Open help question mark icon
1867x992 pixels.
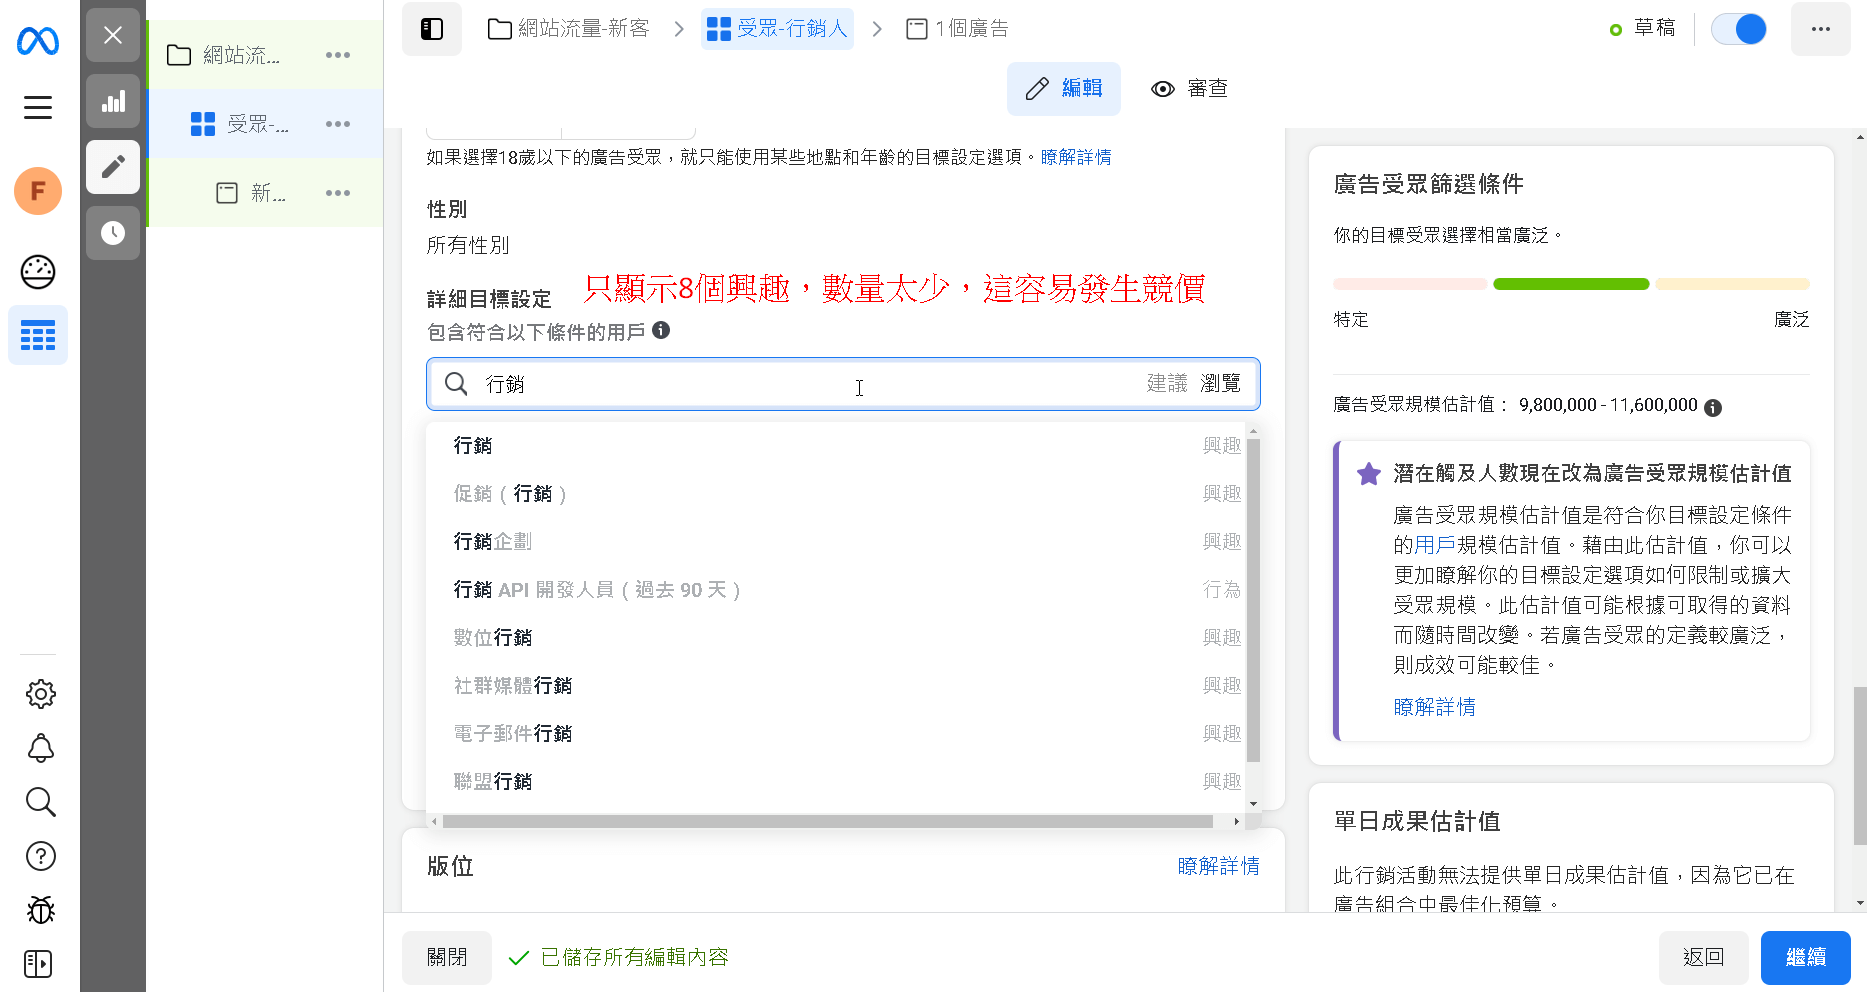coord(40,856)
